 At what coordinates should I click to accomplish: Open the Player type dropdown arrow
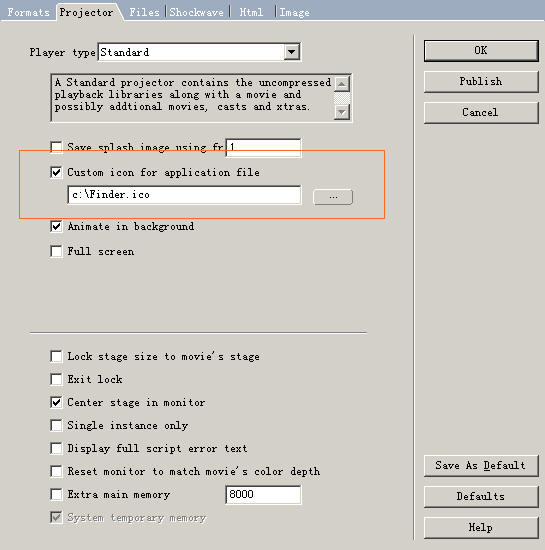(291, 52)
